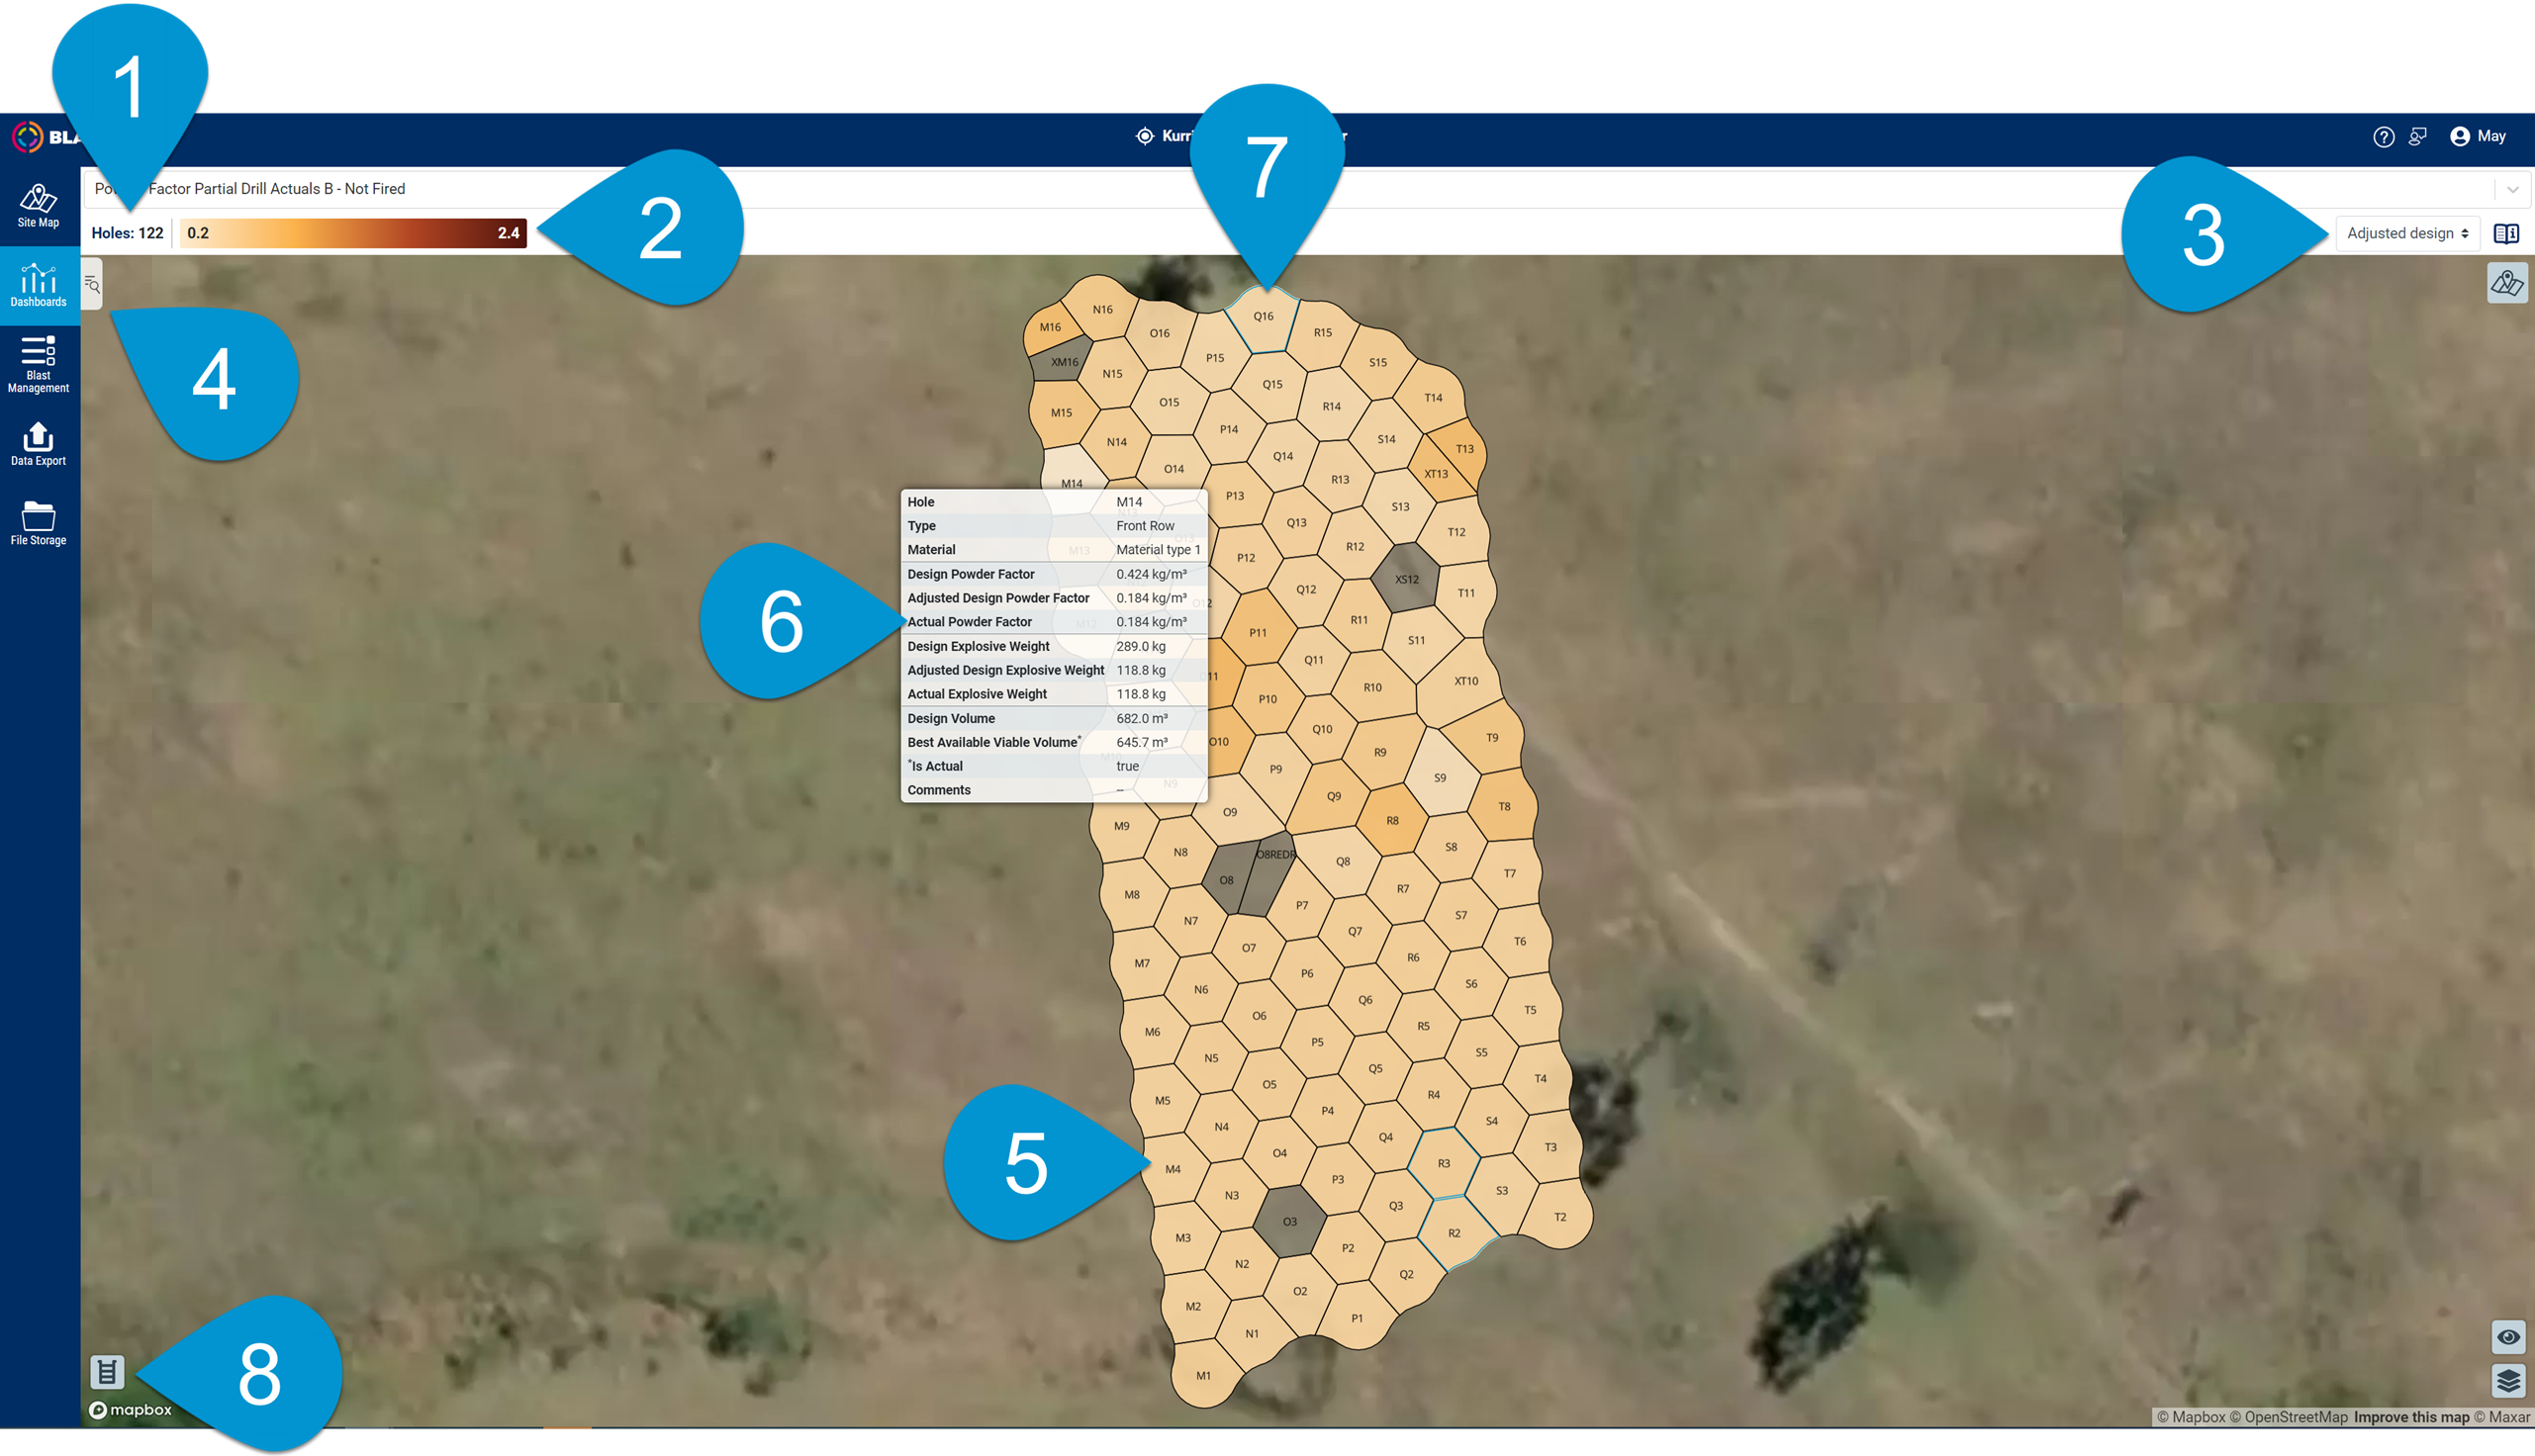Select hole T2 polygon
Screen dimensions: 2535x1456
tap(1559, 1216)
